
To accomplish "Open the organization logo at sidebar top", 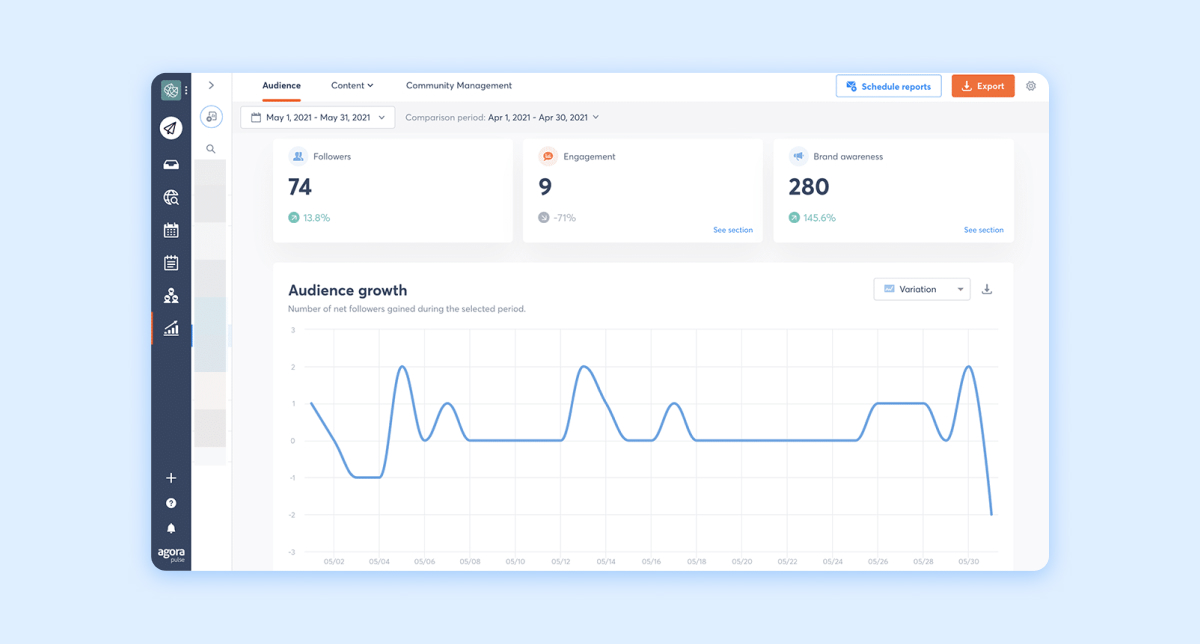I will pos(170,90).
